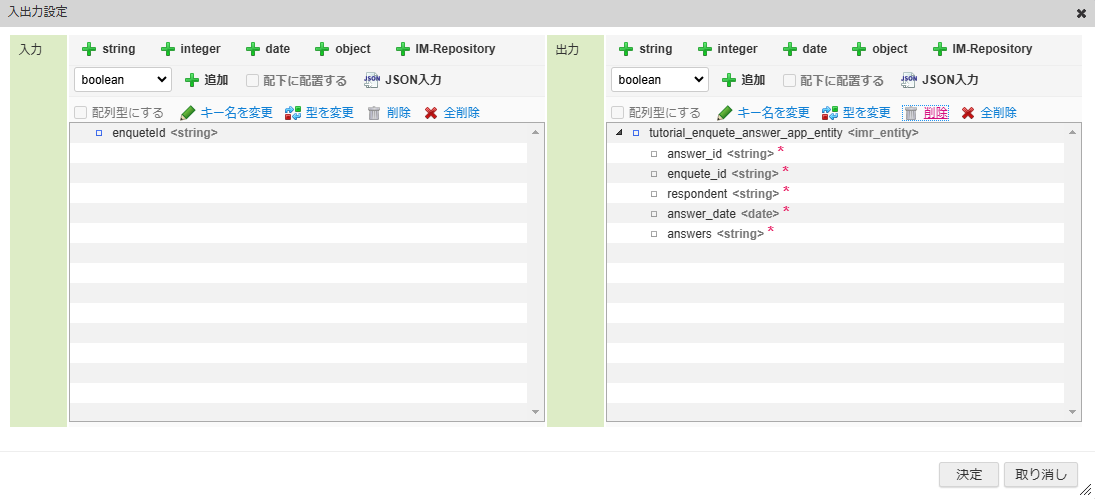1095x499 pixels.
Task: Open boolean type dropdown in input panel
Action: [x=123, y=80]
